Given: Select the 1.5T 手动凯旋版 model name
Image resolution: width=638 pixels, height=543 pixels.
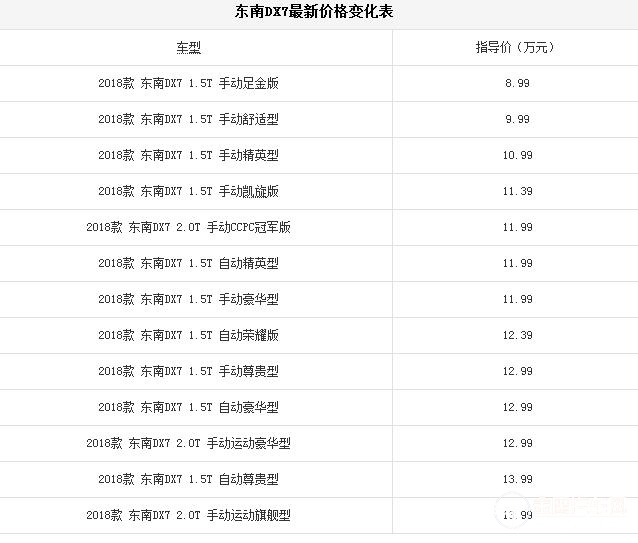Looking at the screenshot, I should (188, 191).
